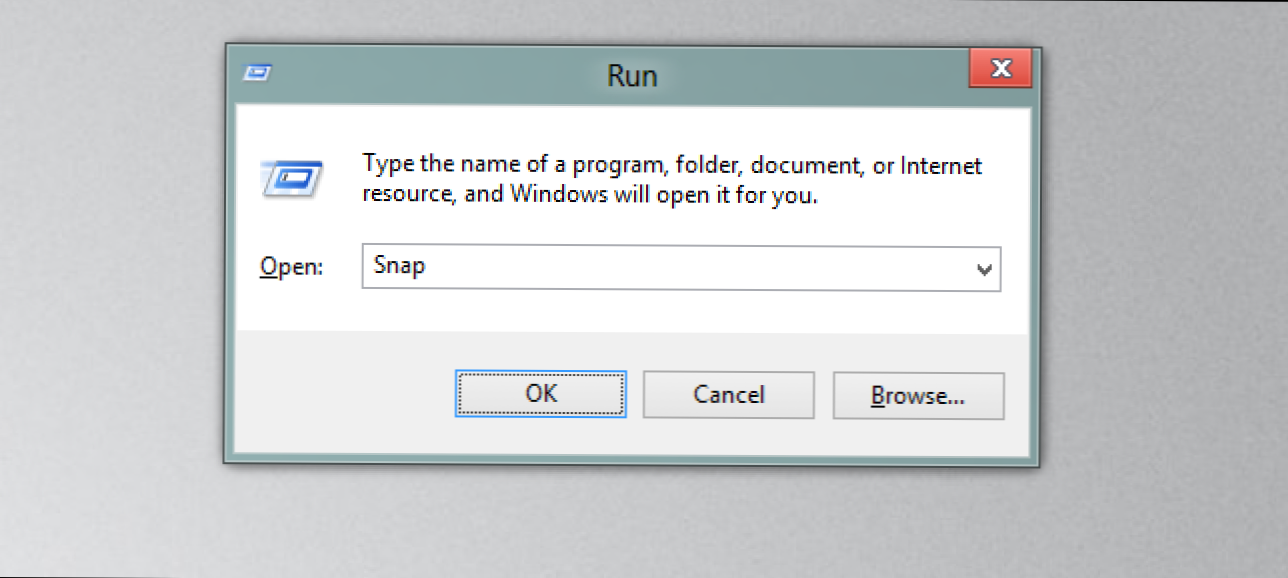
Task: Dismiss dialog using Cancel button
Action: coord(728,395)
